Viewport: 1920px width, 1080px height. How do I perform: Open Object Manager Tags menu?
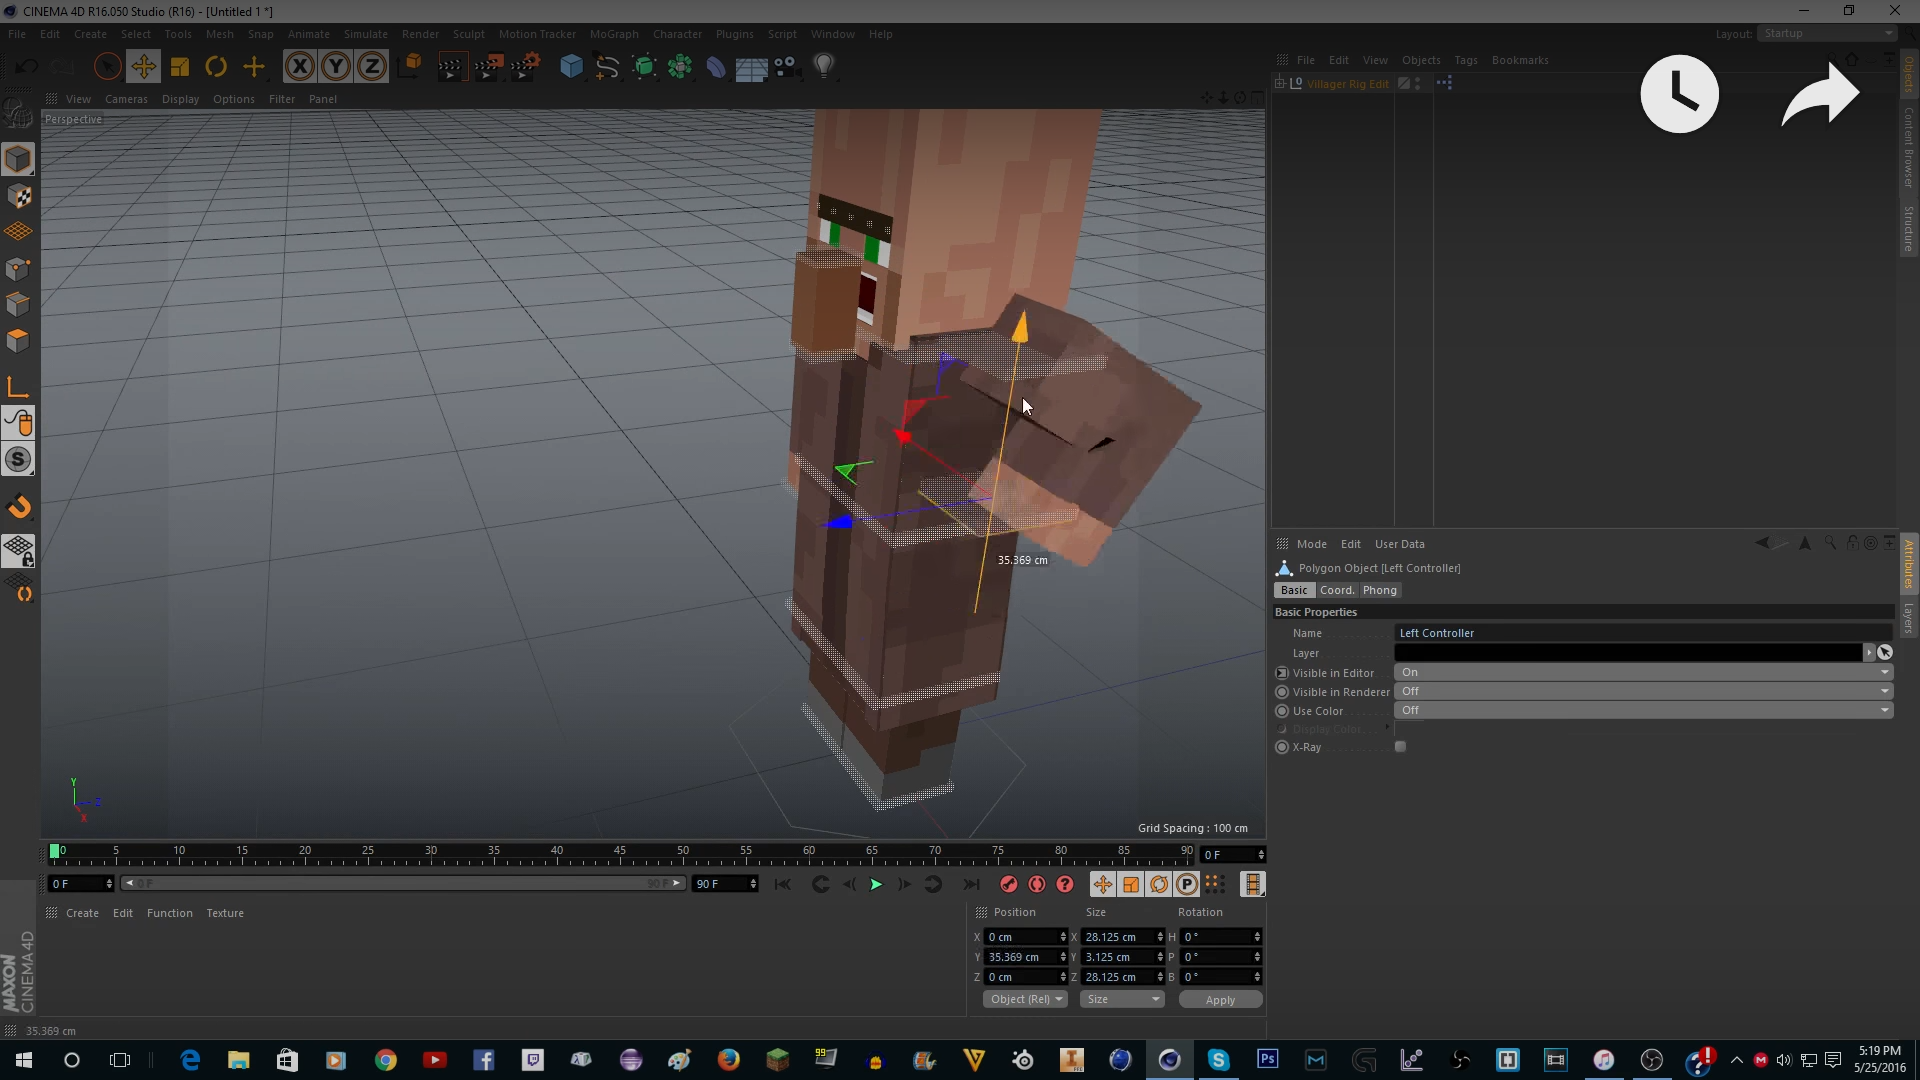[x=1465, y=60]
